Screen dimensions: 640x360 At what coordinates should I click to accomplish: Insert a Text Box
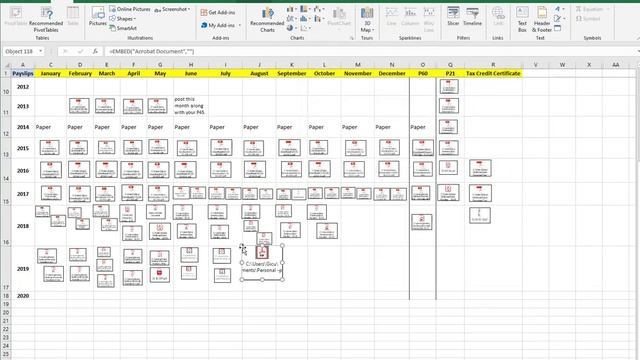pos(522,20)
